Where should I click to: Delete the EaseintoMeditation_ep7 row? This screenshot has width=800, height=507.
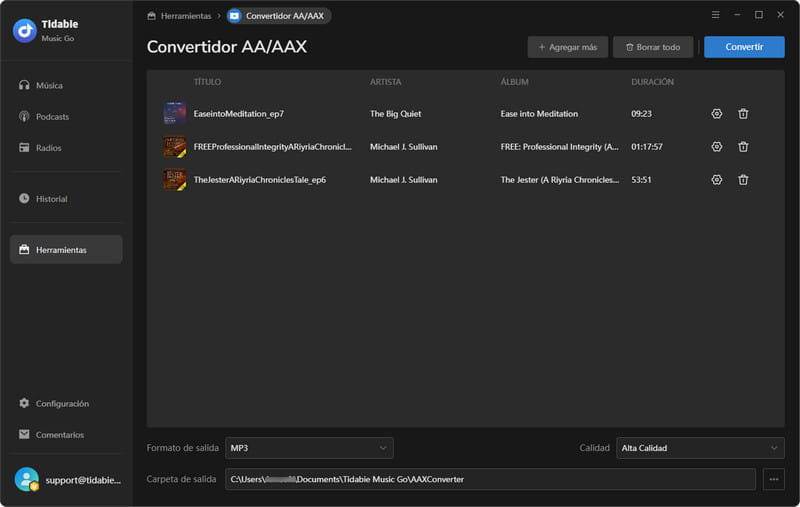tap(743, 114)
